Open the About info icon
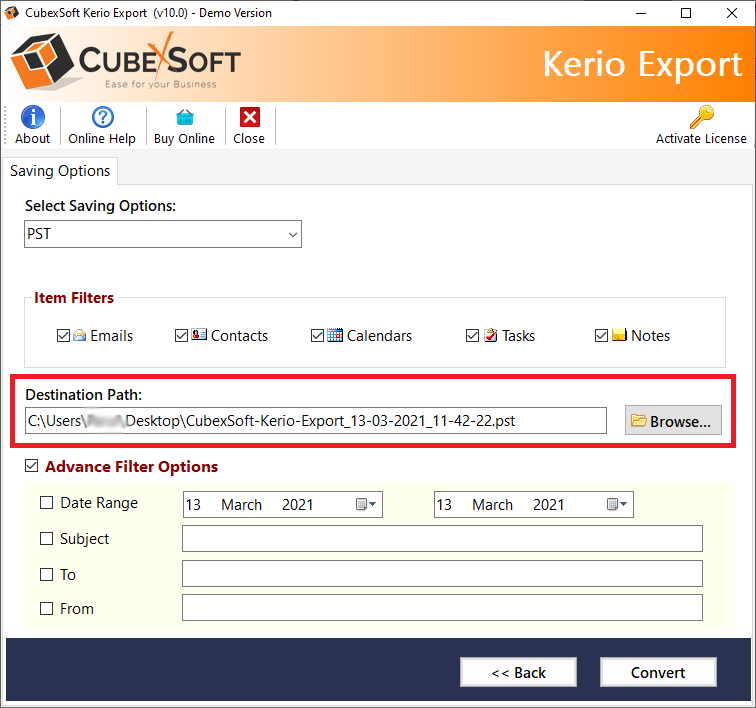The image size is (756, 708). 33,117
